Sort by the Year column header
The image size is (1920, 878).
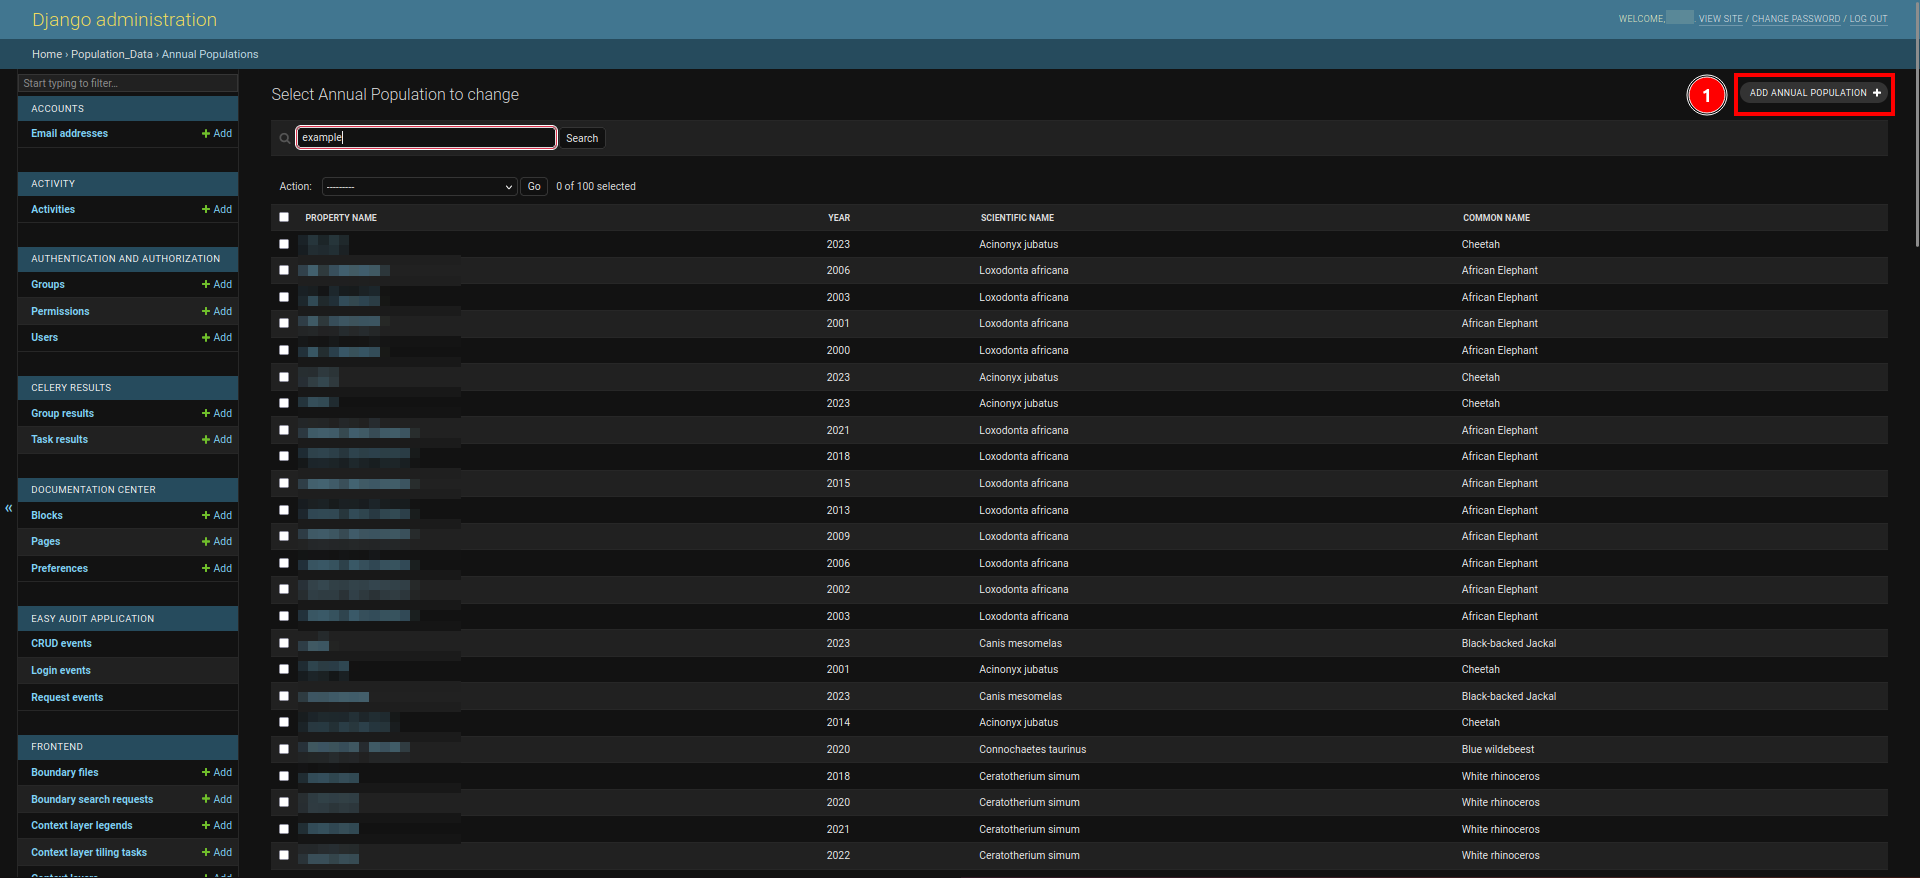point(839,217)
